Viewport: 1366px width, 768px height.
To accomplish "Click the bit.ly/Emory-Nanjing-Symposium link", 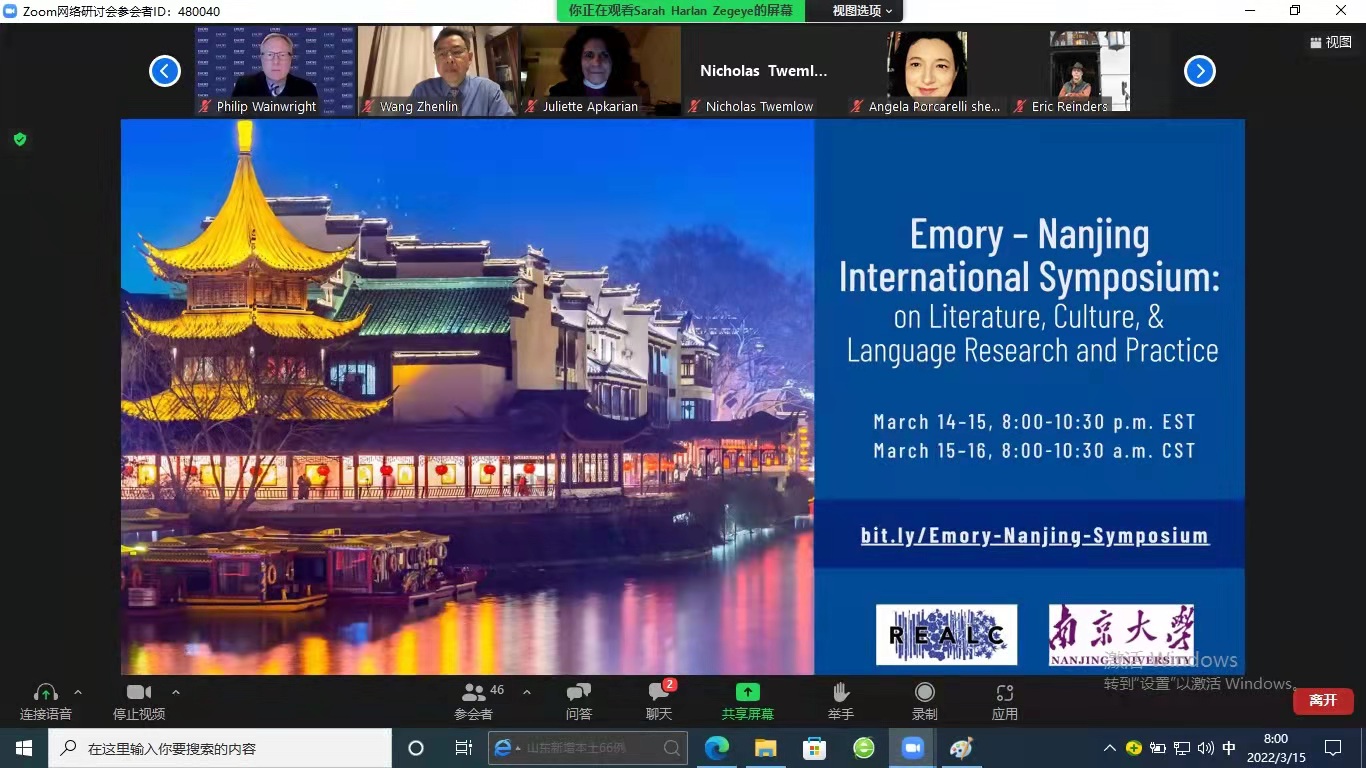I will point(1034,536).
